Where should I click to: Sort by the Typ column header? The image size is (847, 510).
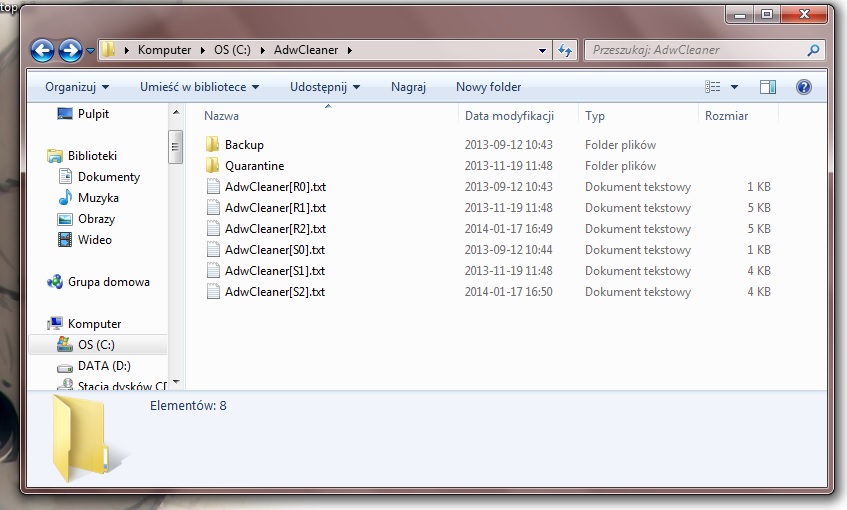(x=595, y=116)
